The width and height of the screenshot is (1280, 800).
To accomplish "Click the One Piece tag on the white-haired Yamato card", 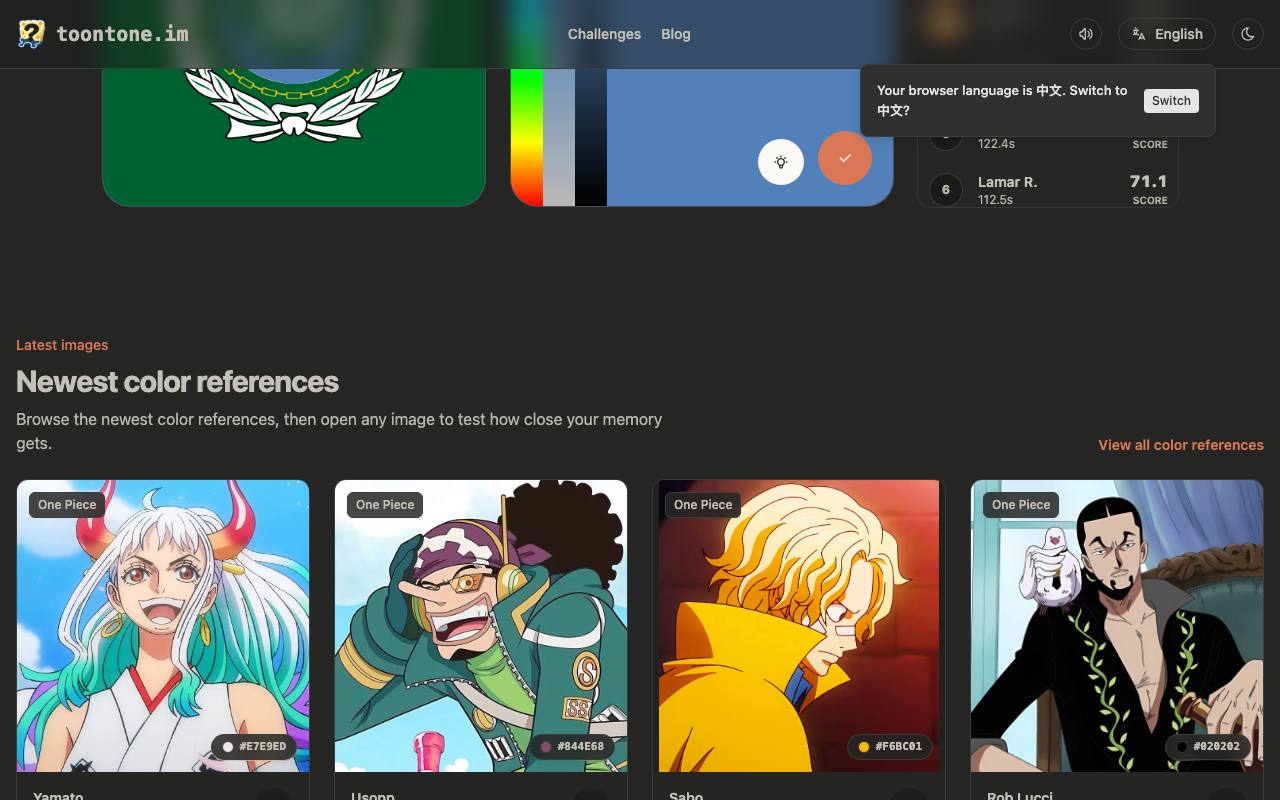I will (x=67, y=505).
